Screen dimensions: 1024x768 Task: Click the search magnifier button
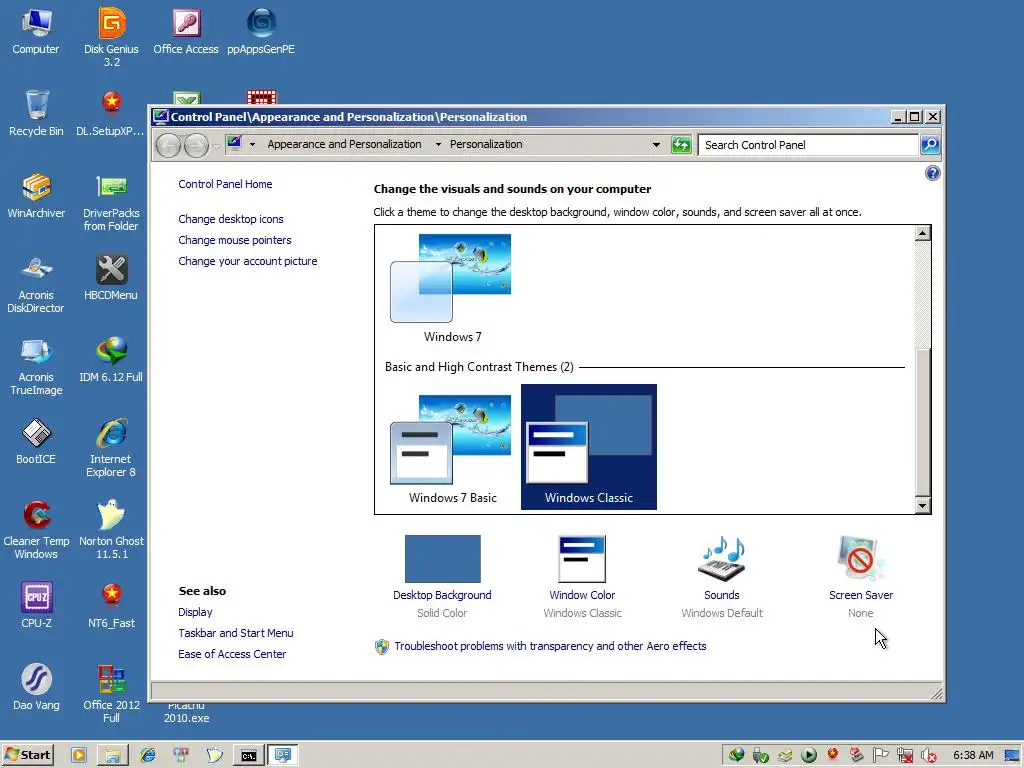(x=930, y=144)
